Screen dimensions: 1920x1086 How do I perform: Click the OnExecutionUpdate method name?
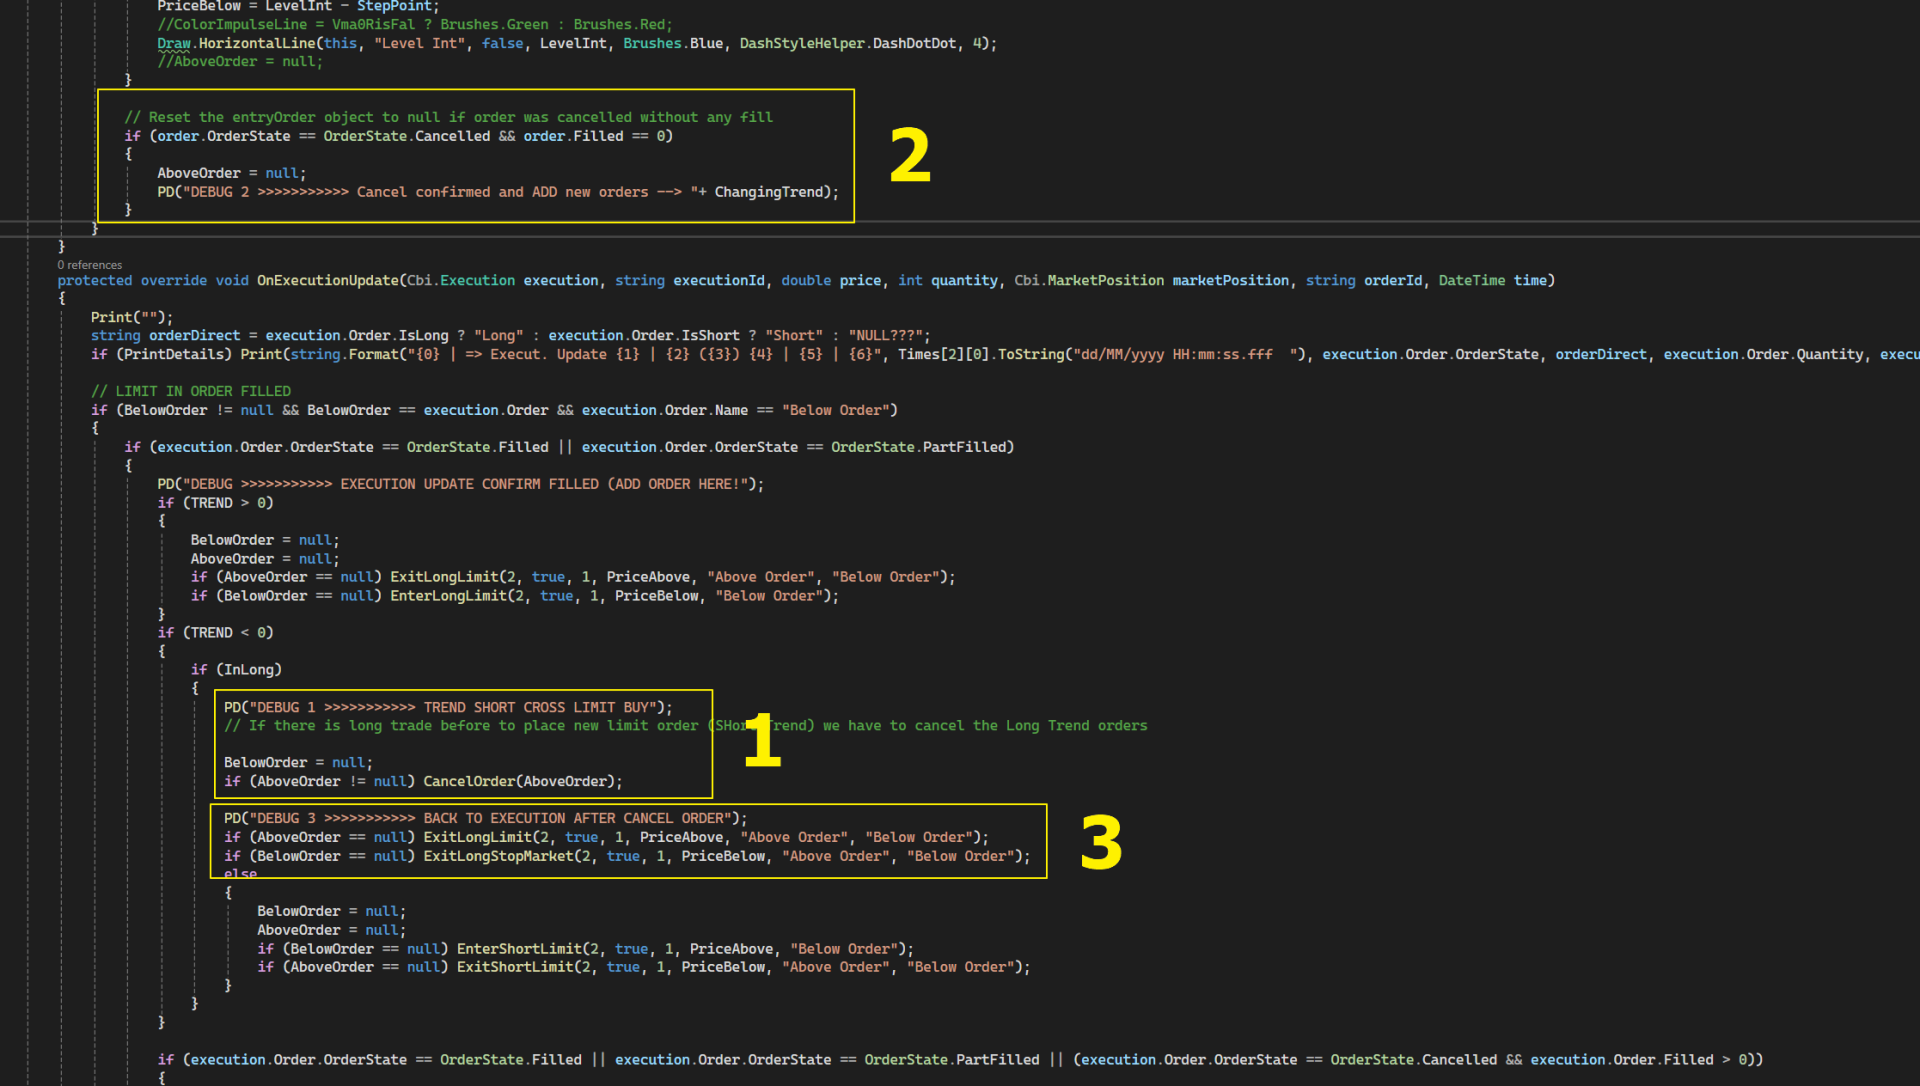[x=327, y=281]
